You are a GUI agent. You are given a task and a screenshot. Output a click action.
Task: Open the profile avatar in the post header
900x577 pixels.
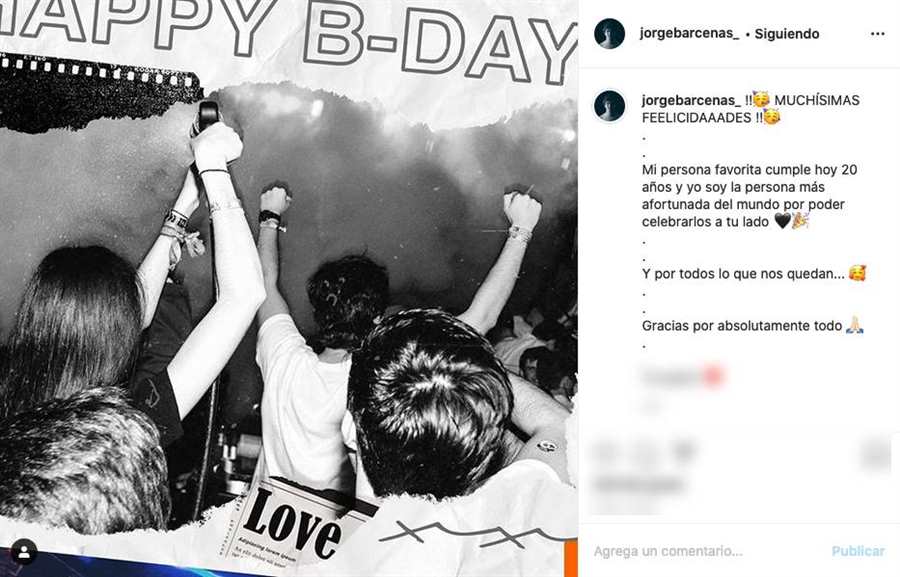pyautogui.click(x=610, y=33)
